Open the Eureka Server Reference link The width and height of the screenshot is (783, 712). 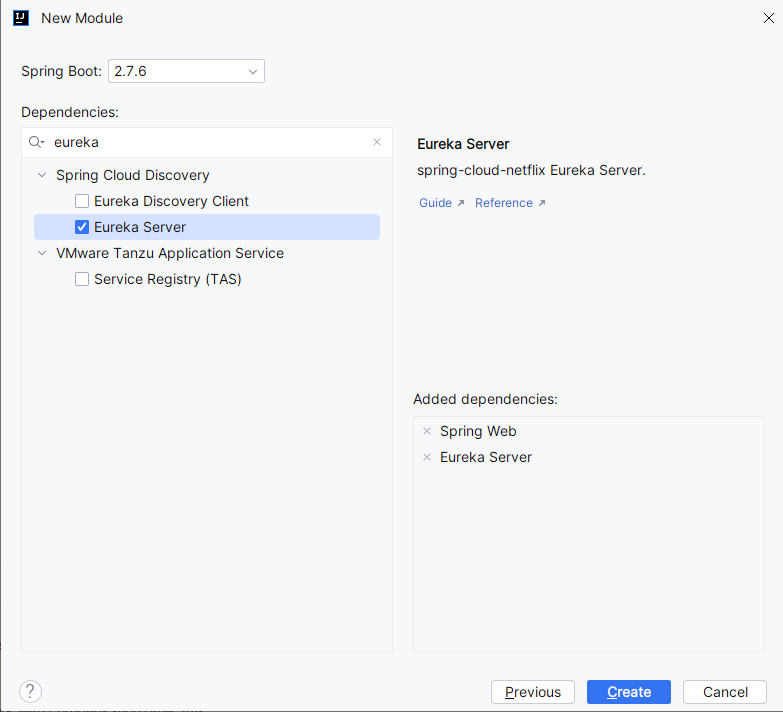(510, 203)
